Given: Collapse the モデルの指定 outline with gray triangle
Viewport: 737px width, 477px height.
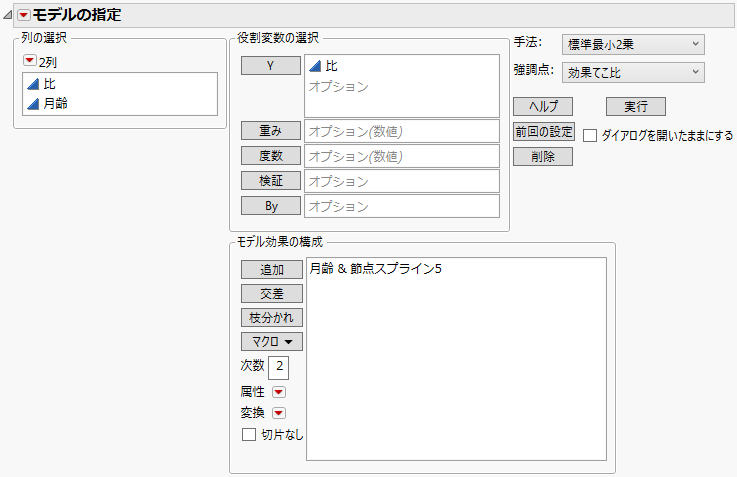Looking at the screenshot, I should [8, 16].
